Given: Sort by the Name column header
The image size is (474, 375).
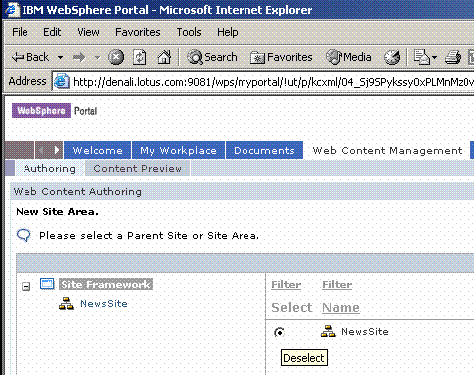Looking at the screenshot, I should (x=341, y=307).
